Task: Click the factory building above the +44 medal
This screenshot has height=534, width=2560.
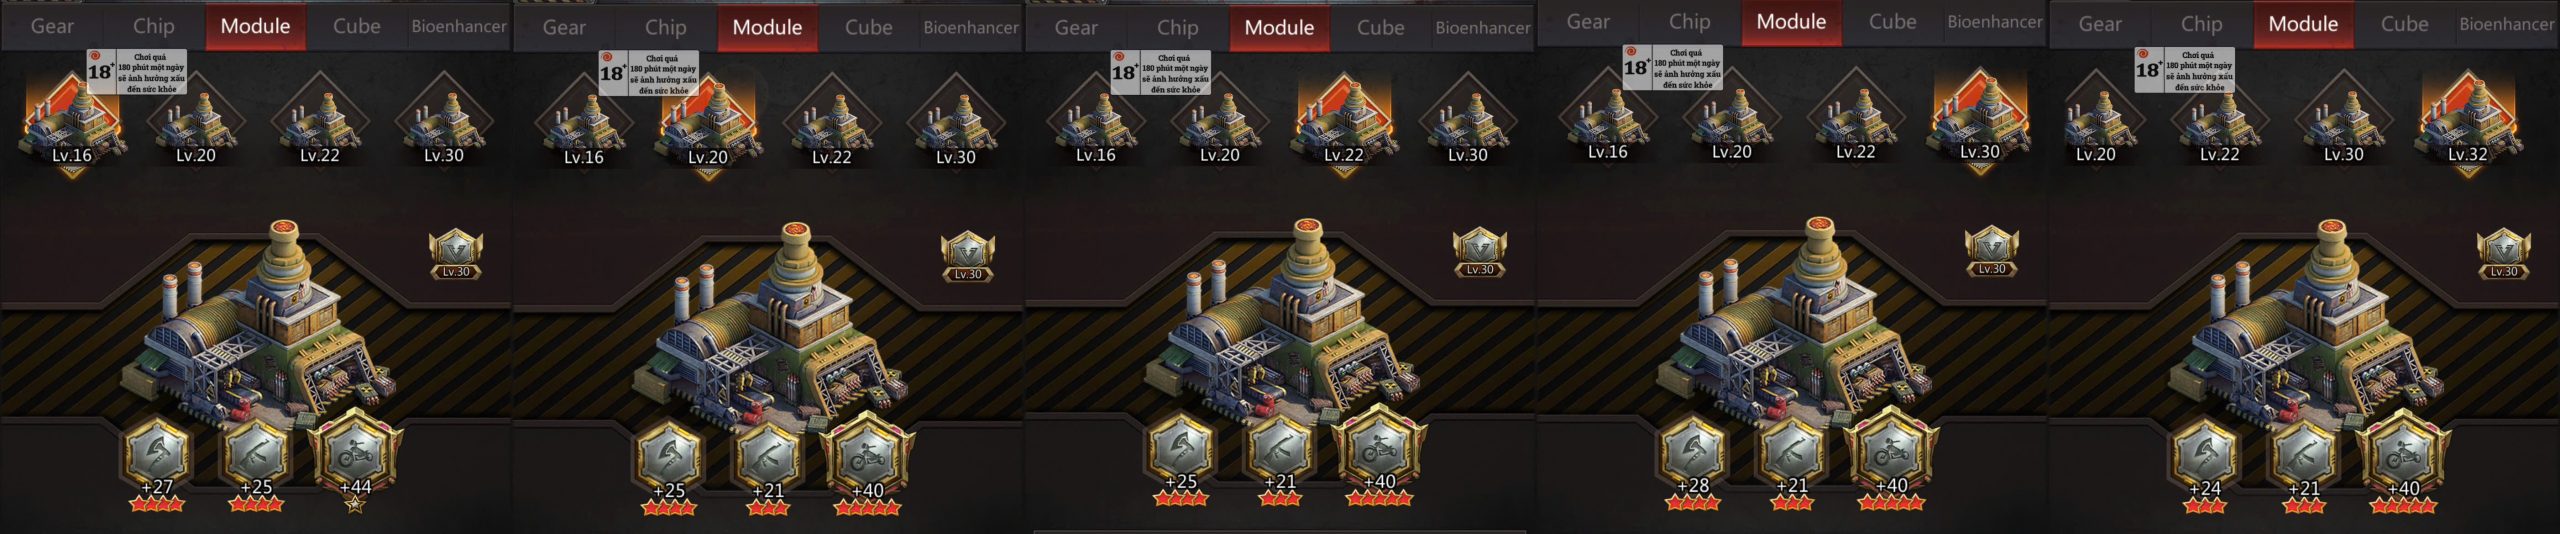Action: pyautogui.click(x=258, y=322)
